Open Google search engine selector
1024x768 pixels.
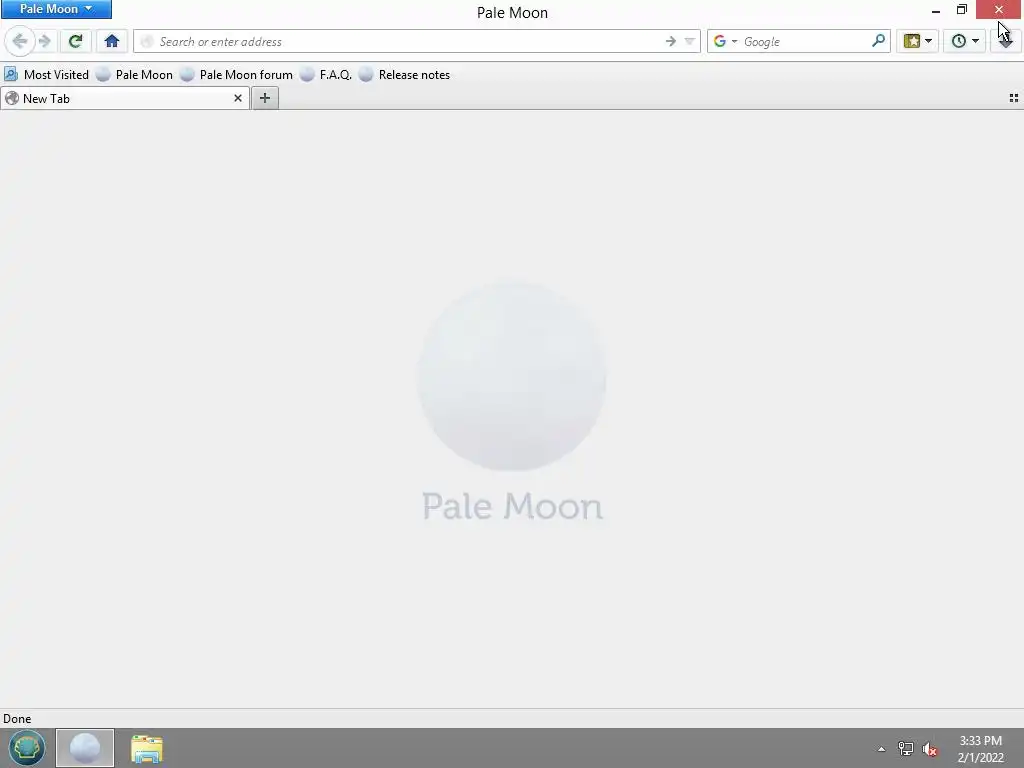725,41
